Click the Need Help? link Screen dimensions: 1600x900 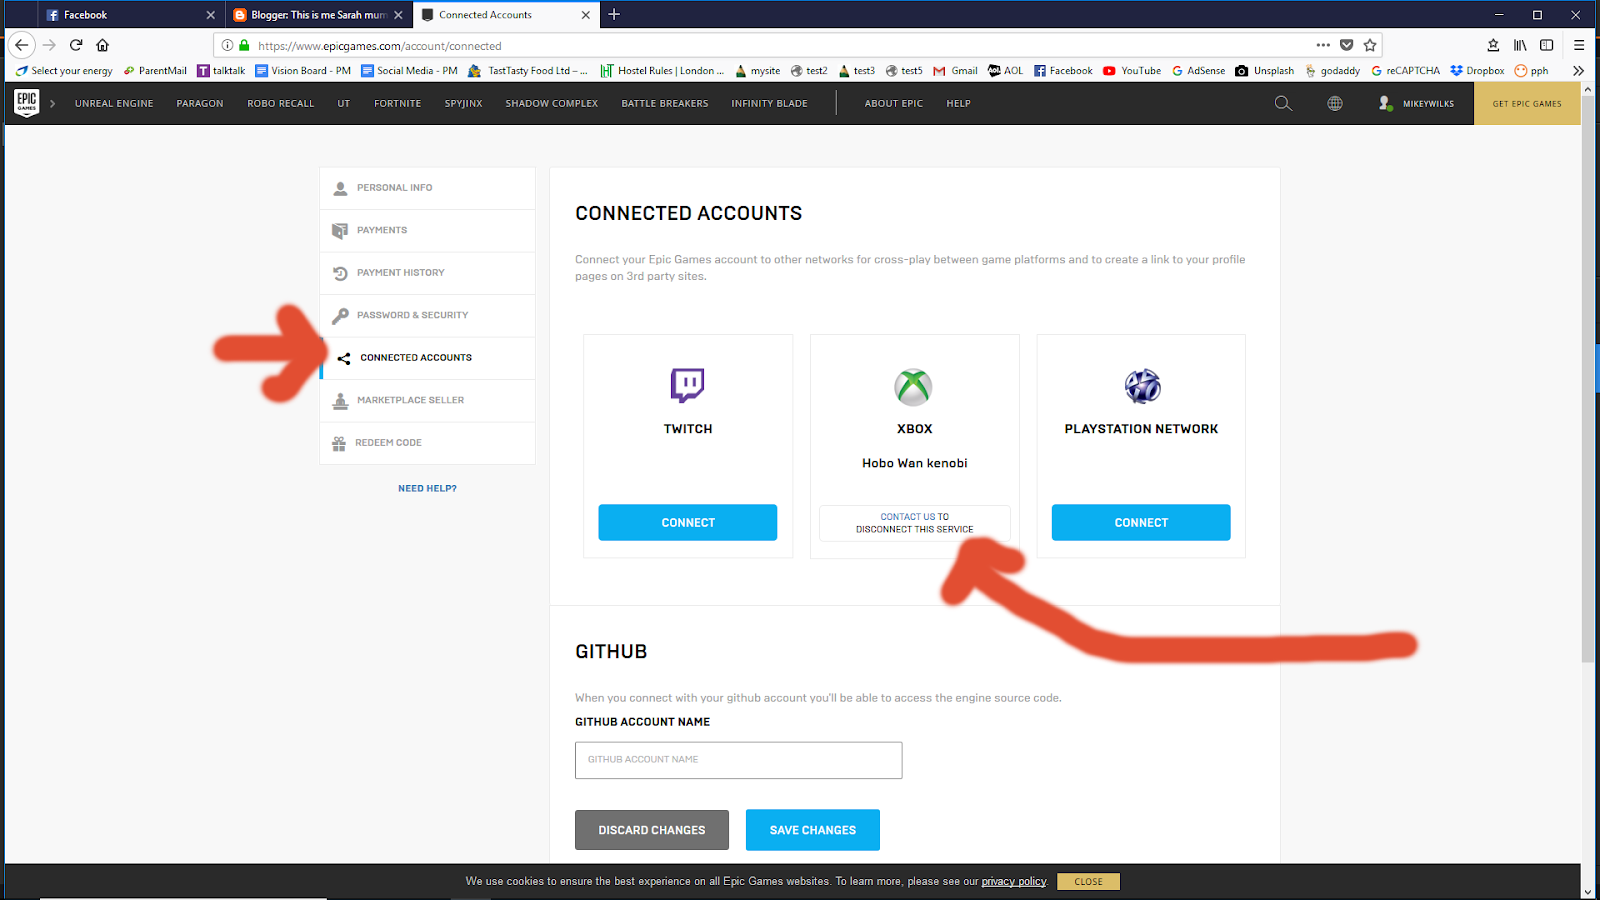point(427,488)
